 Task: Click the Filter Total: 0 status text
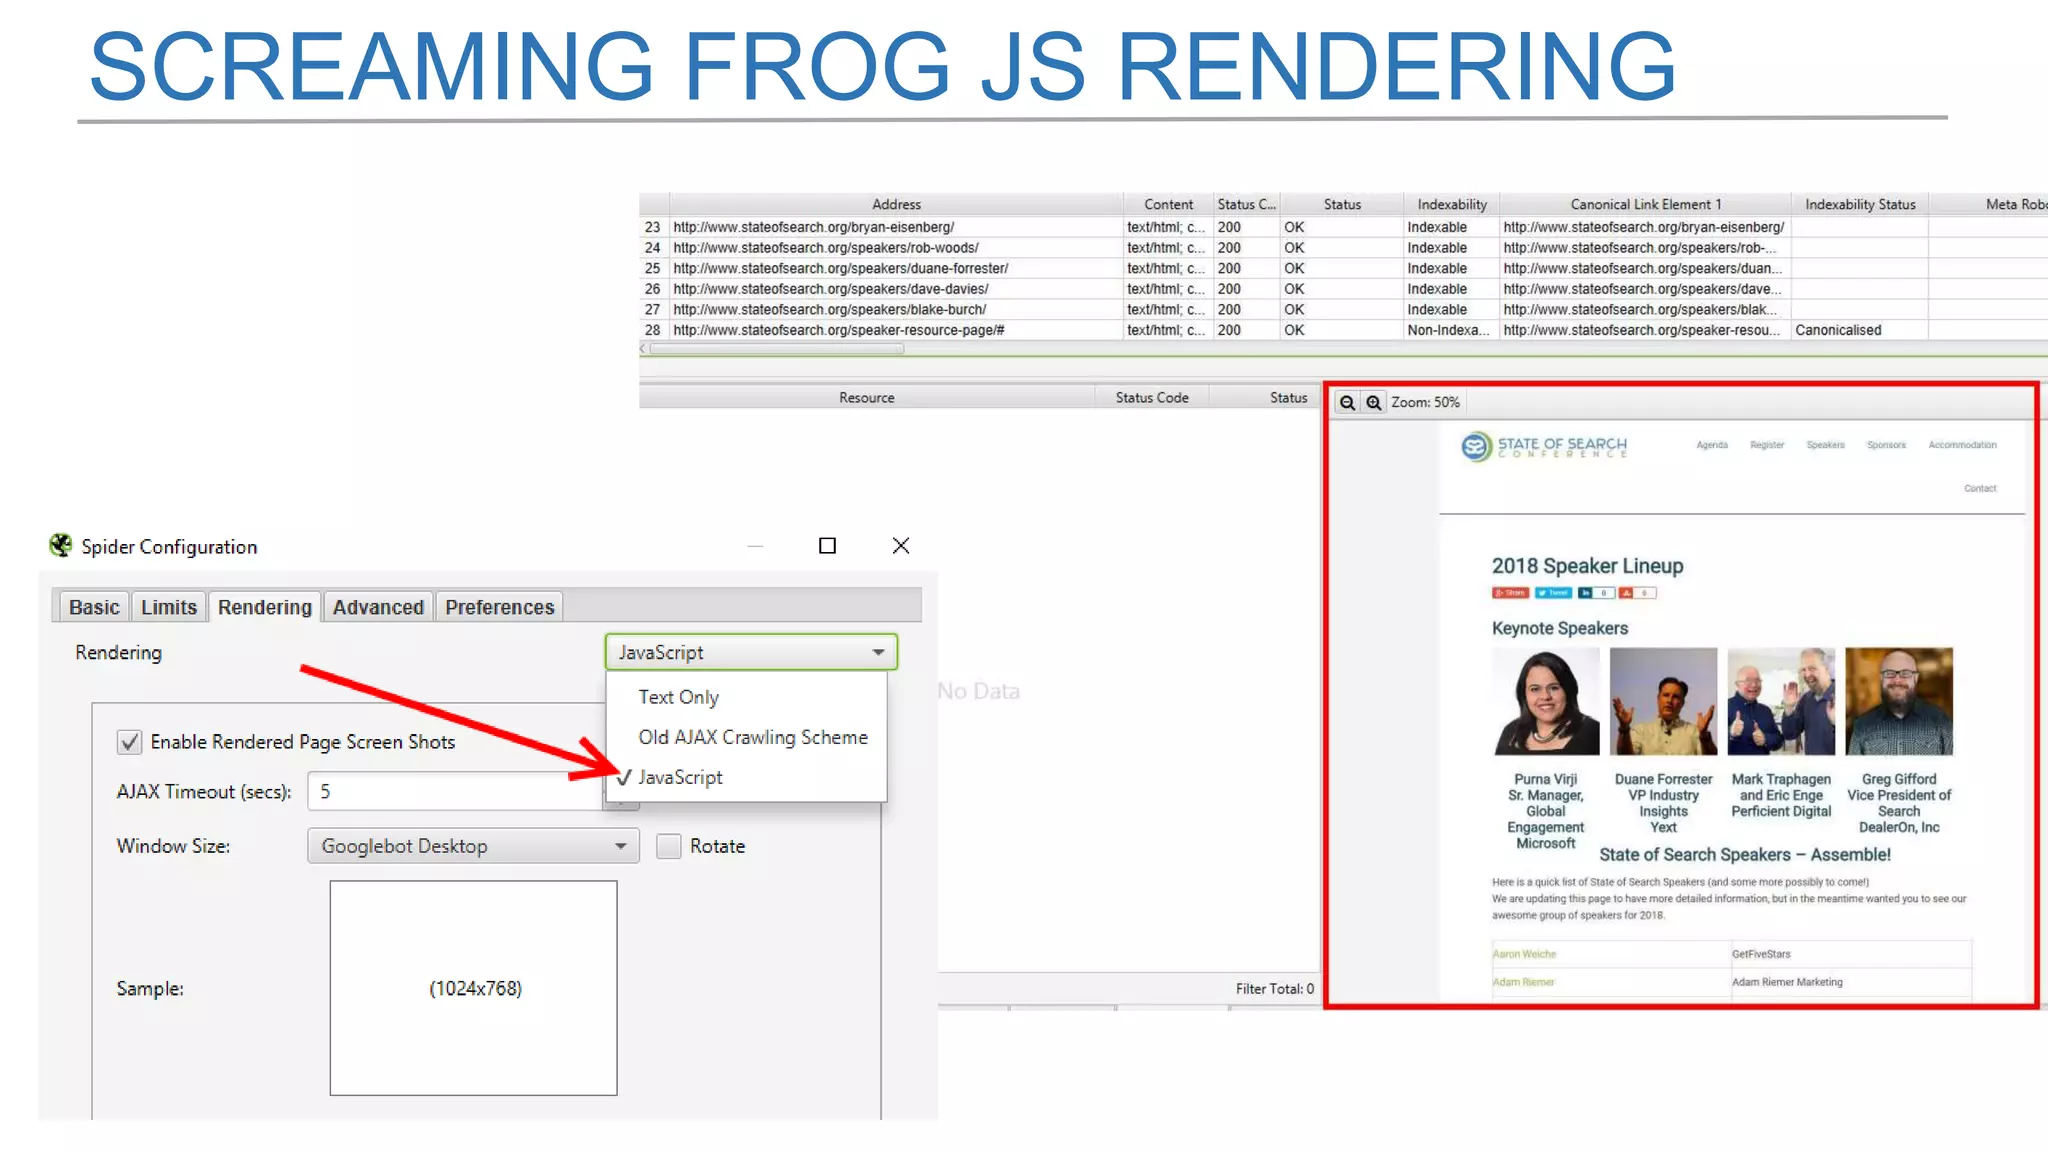pyautogui.click(x=1275, y=988)
